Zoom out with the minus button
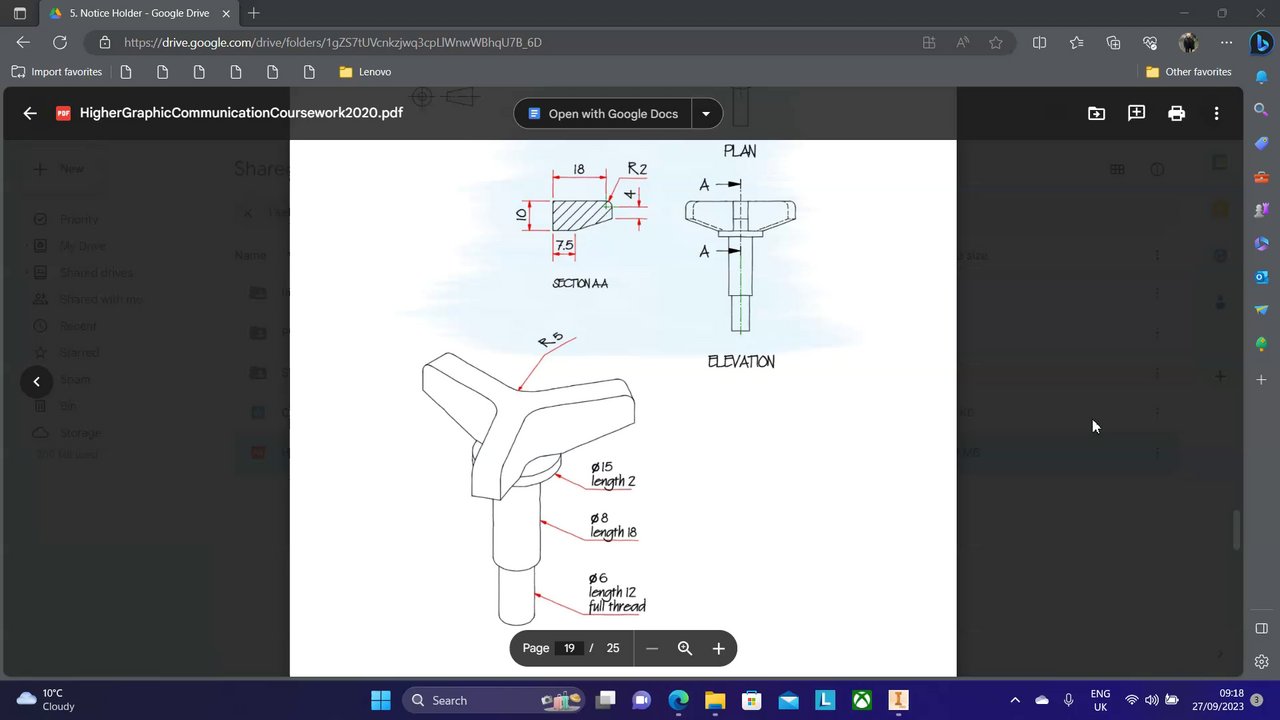The height and width of the screenshot is (720, 1280). (652, 648)
